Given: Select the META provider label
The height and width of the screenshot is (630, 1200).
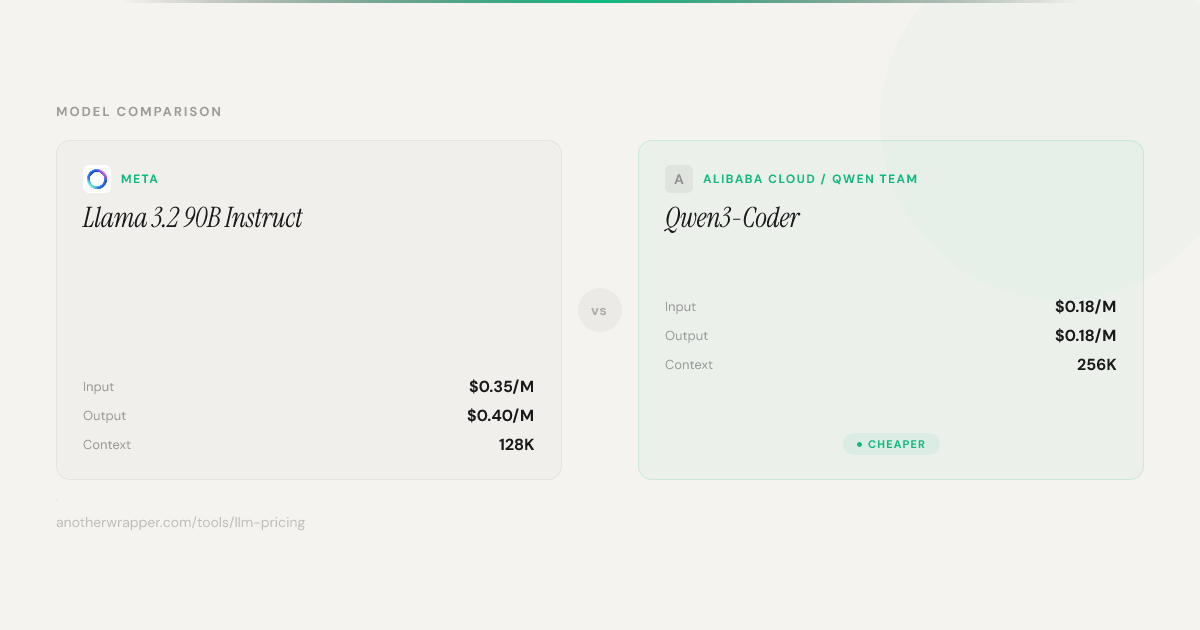Looking at the screenshot, I should 140,179.
